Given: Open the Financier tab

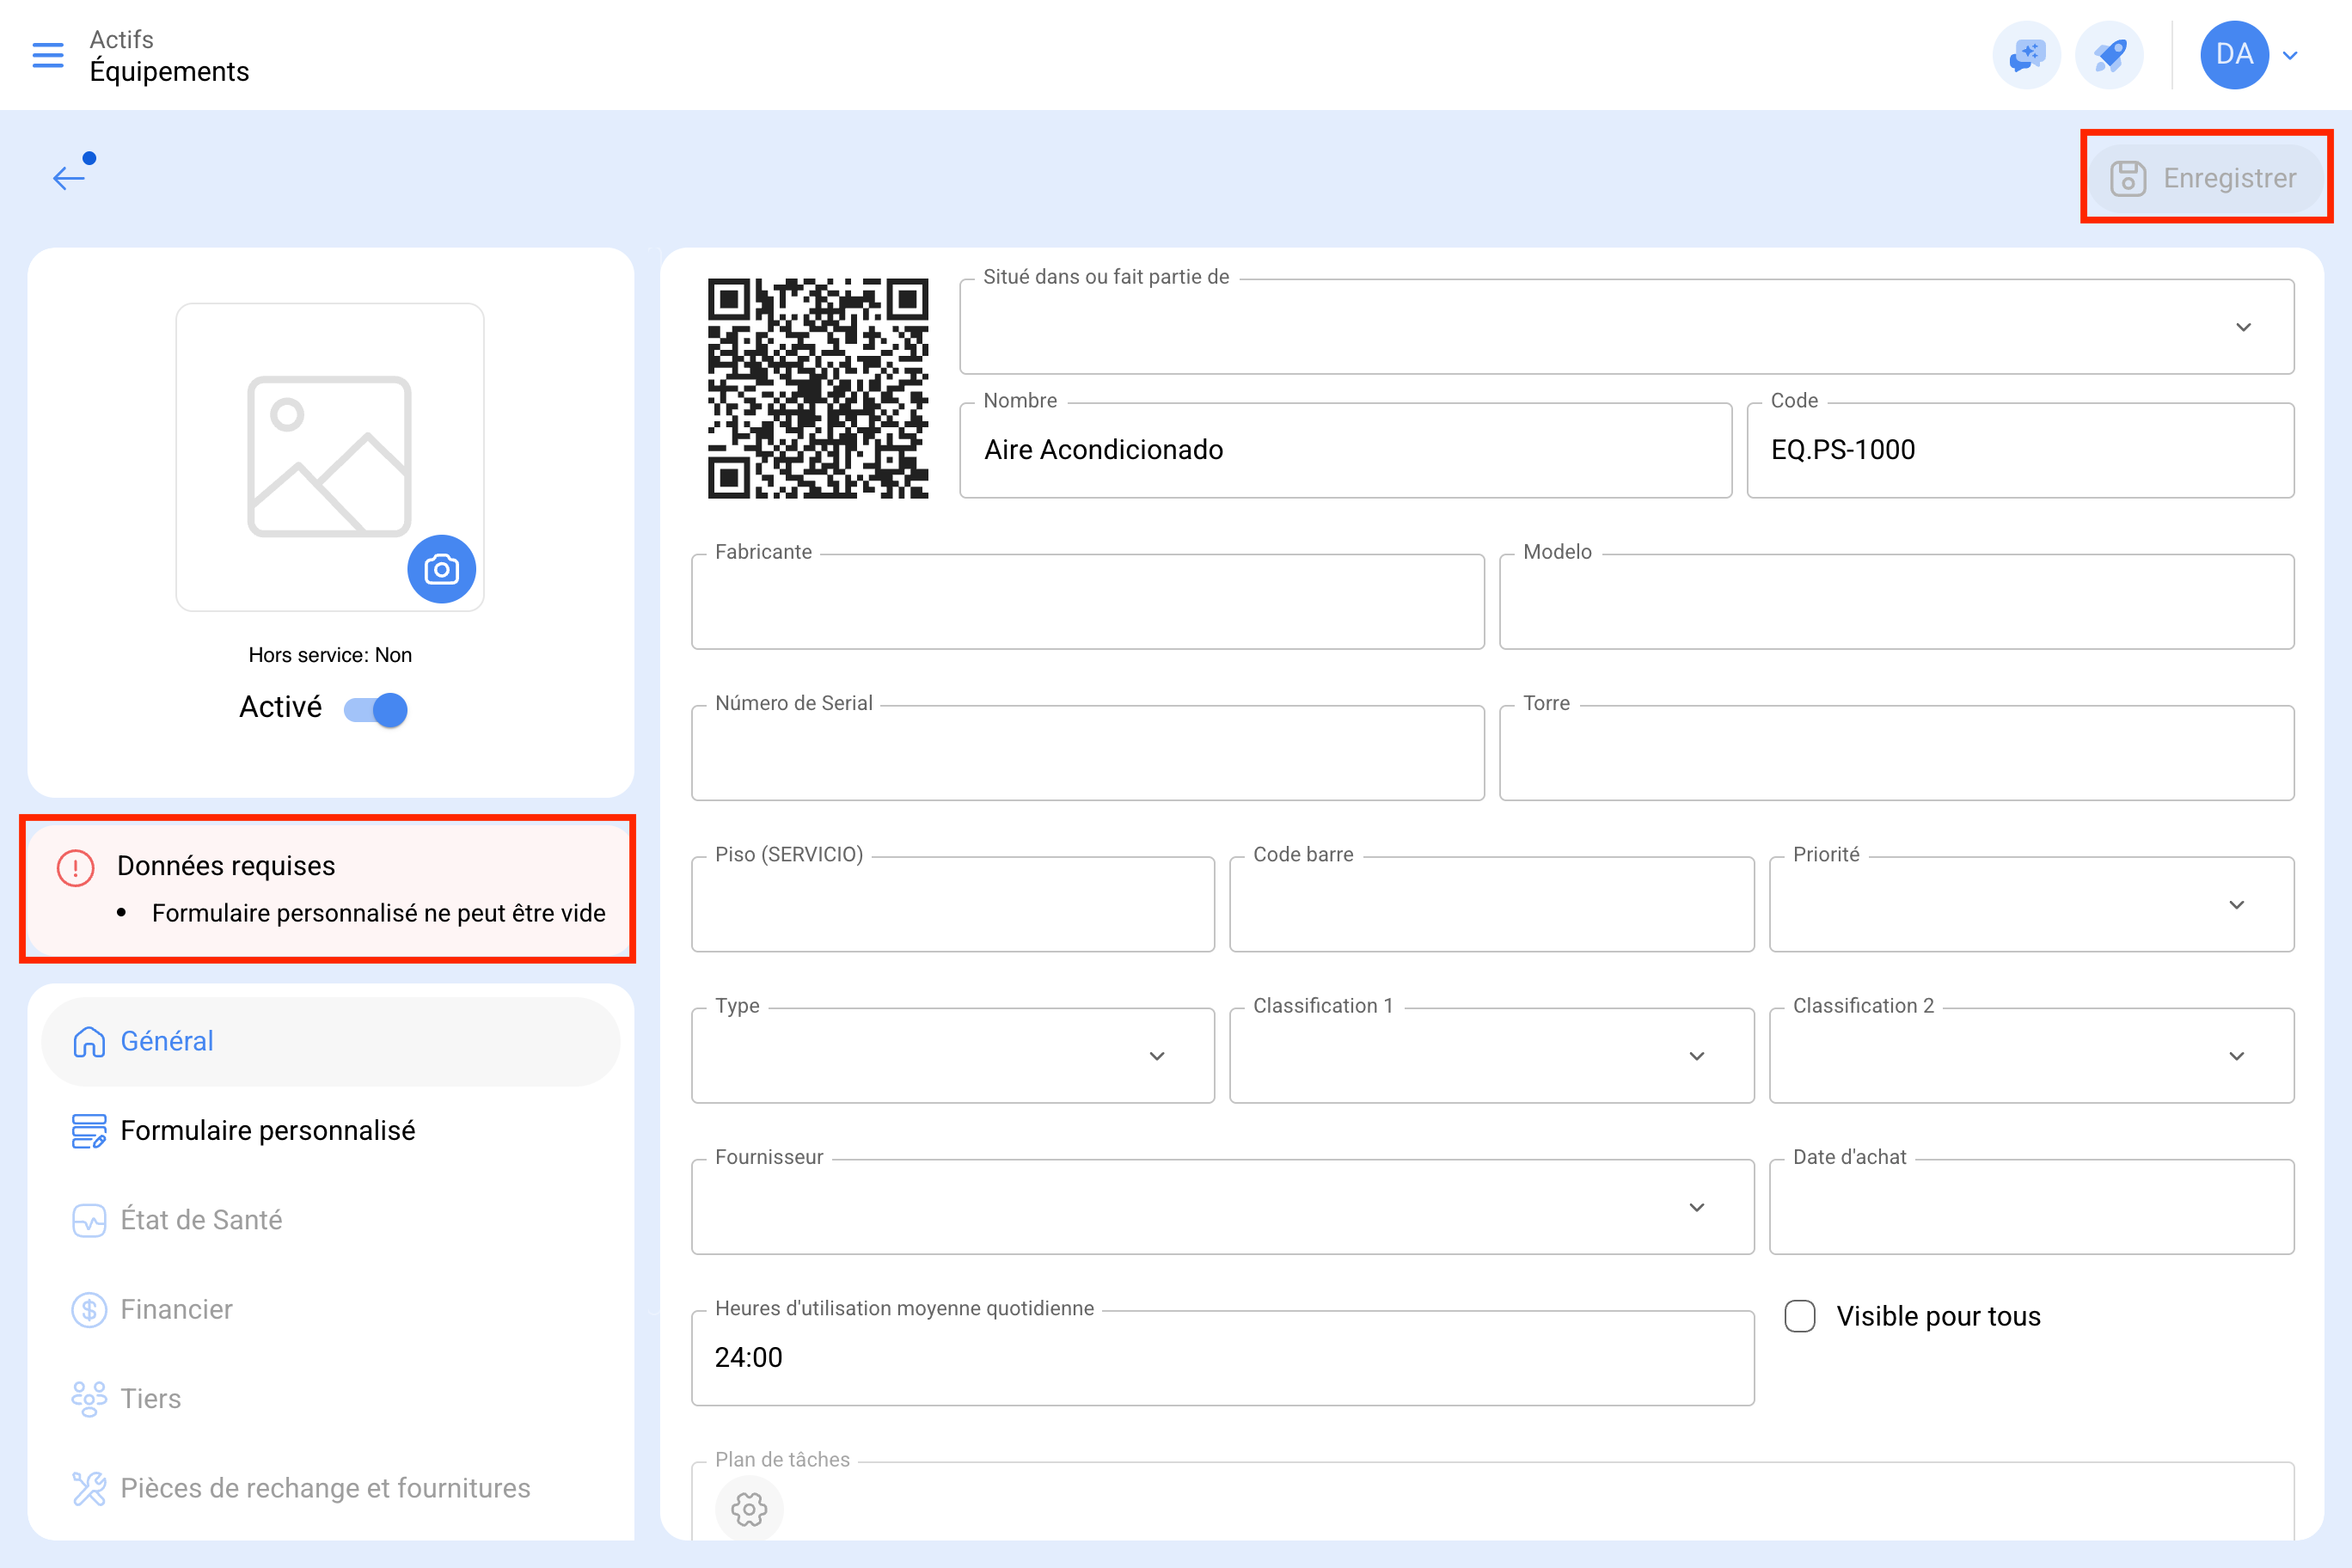Looking at the screenshot, I should pyautogui.click(x=330, y=1309).
